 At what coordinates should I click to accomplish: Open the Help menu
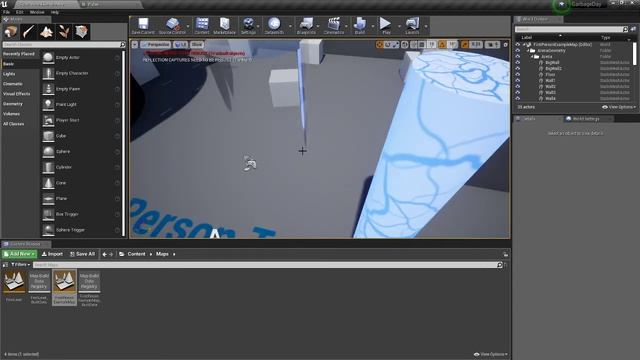point(55,12)
